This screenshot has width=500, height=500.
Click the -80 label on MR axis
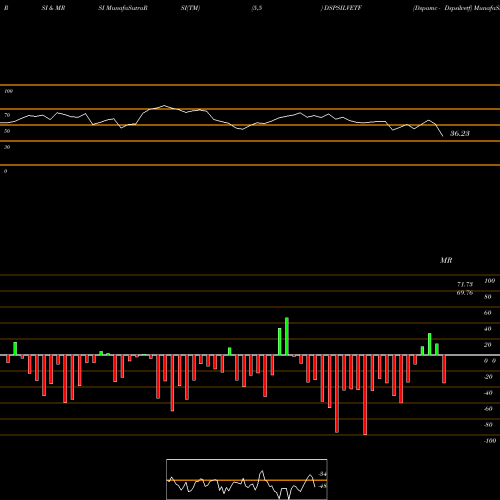[488, 425]
